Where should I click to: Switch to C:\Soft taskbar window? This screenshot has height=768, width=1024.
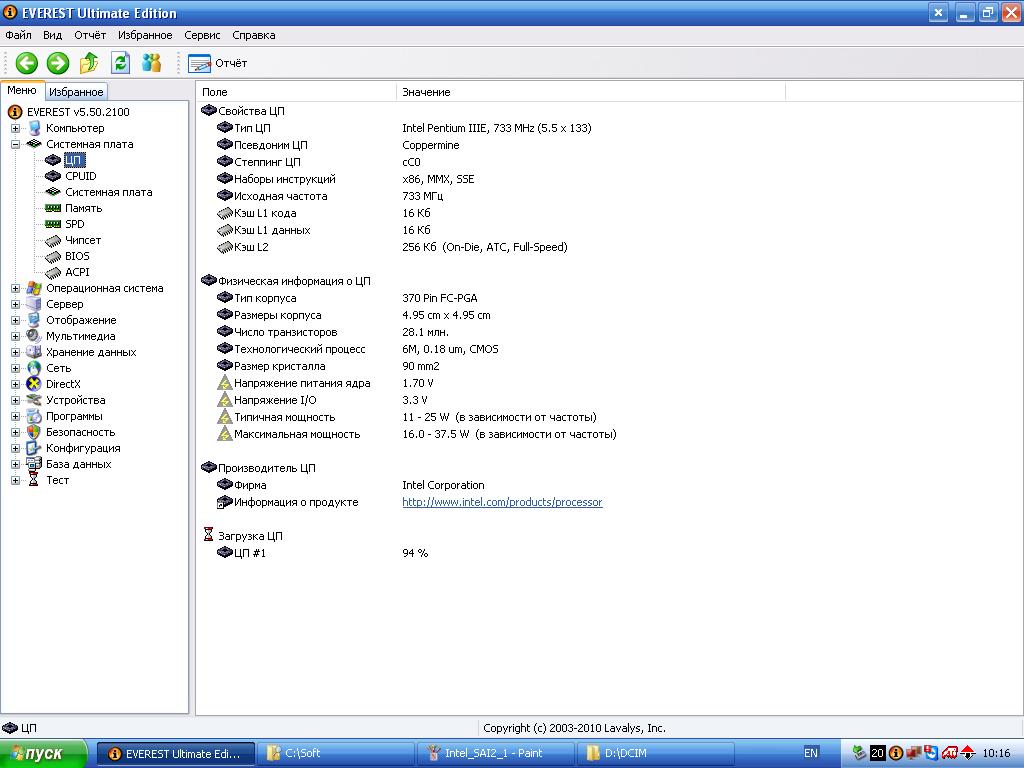[x=336, y=753]
